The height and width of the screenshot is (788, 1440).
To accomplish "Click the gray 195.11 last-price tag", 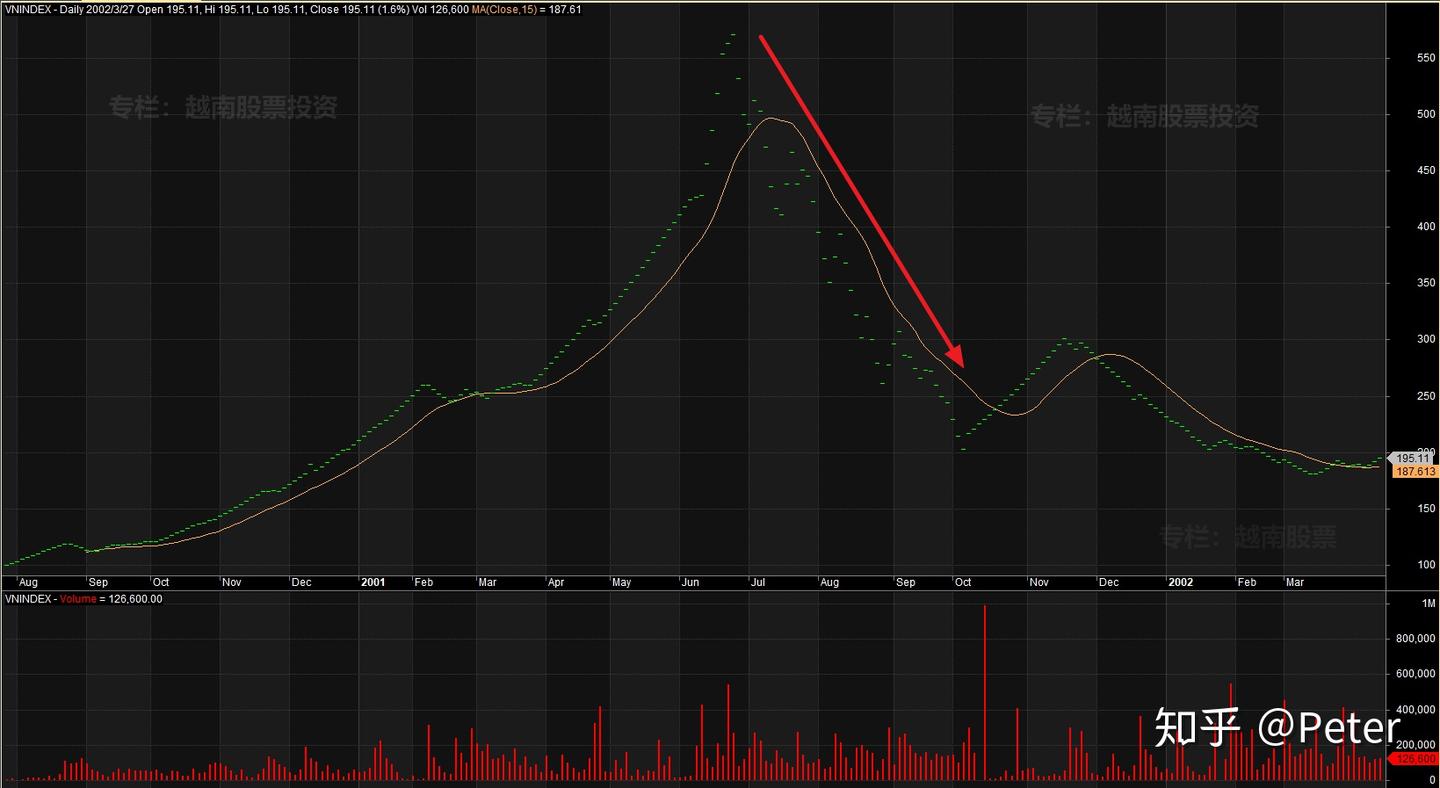I will coord(1409,457).
